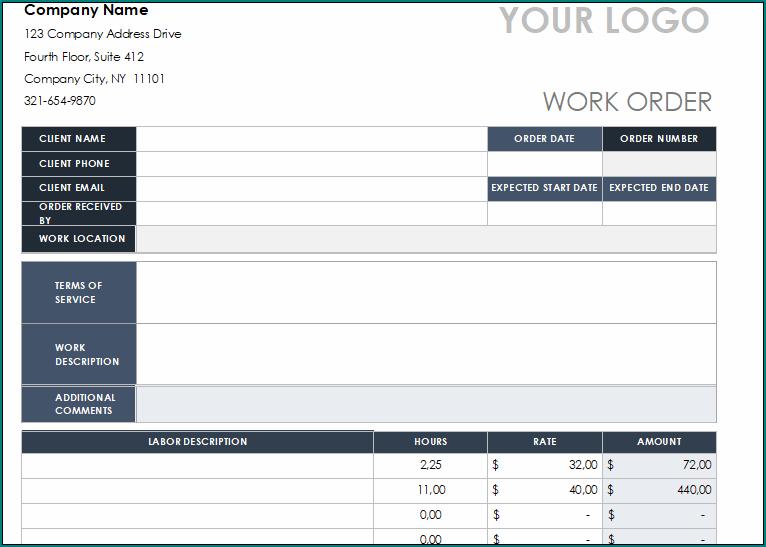Click the 123 Company Address Drive line

coord(103,34)
